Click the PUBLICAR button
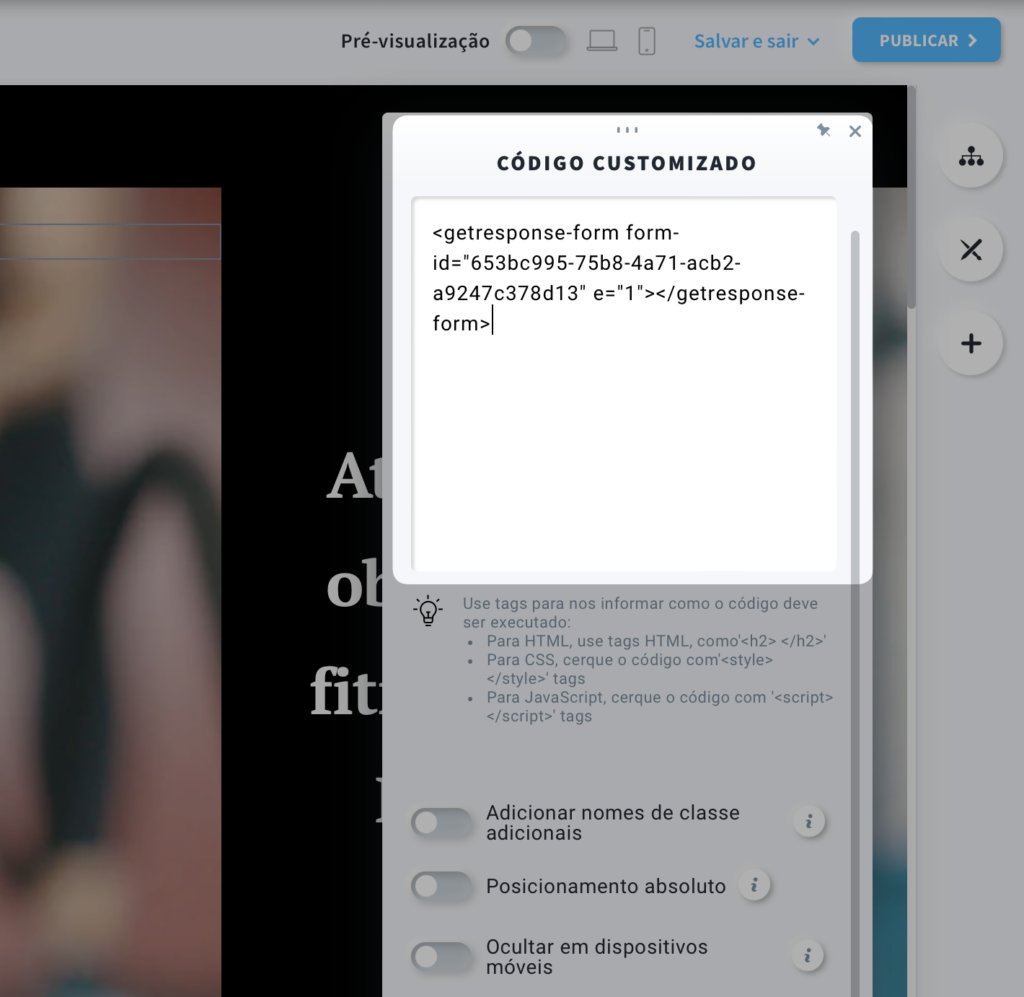Viewport: 1024px width, 997px height. pos(926,40)
